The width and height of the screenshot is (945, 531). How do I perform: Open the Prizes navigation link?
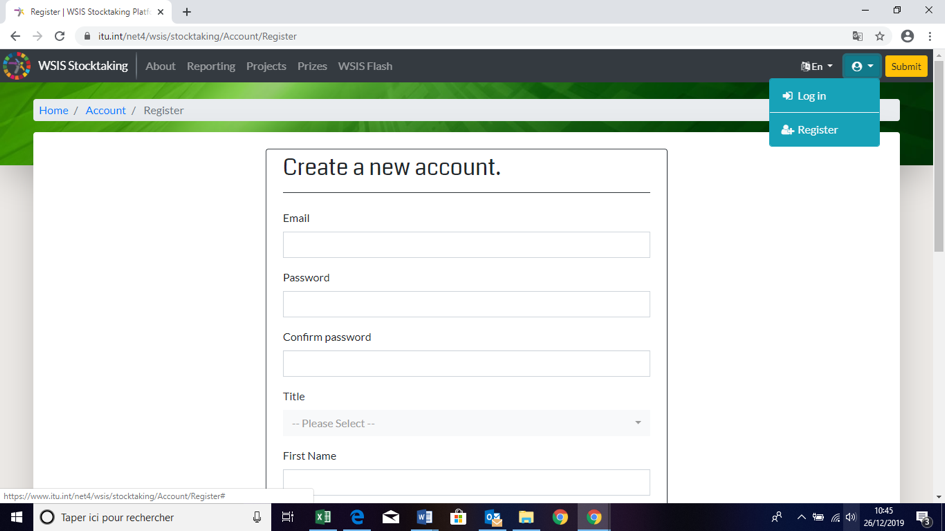[x=312, y=66]
